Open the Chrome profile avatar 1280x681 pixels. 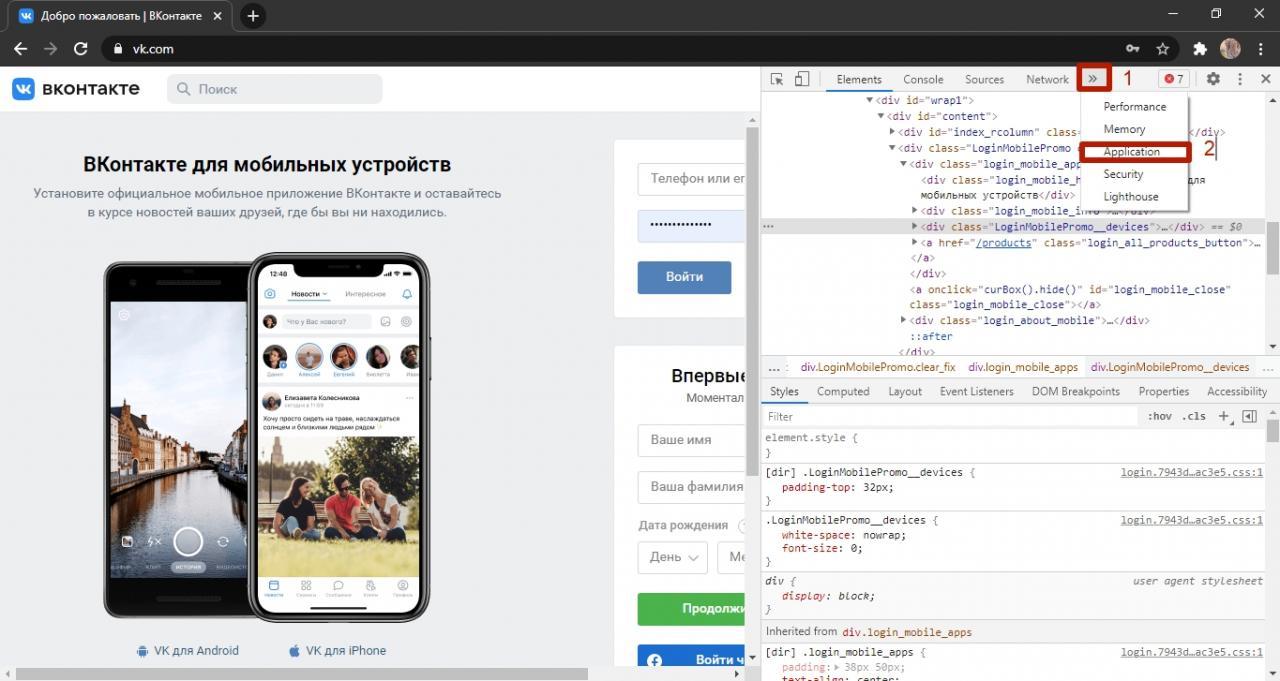click(1230, 48)
